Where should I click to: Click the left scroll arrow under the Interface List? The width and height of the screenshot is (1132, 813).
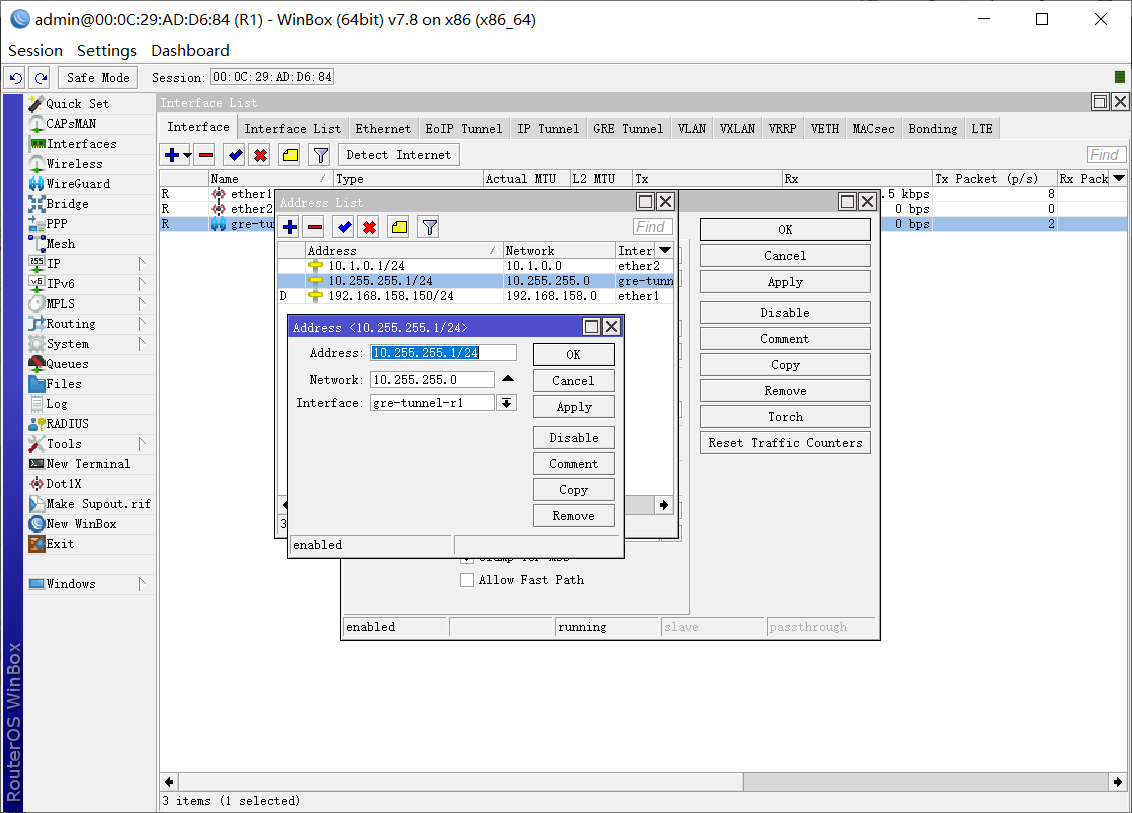coord(169,782)
